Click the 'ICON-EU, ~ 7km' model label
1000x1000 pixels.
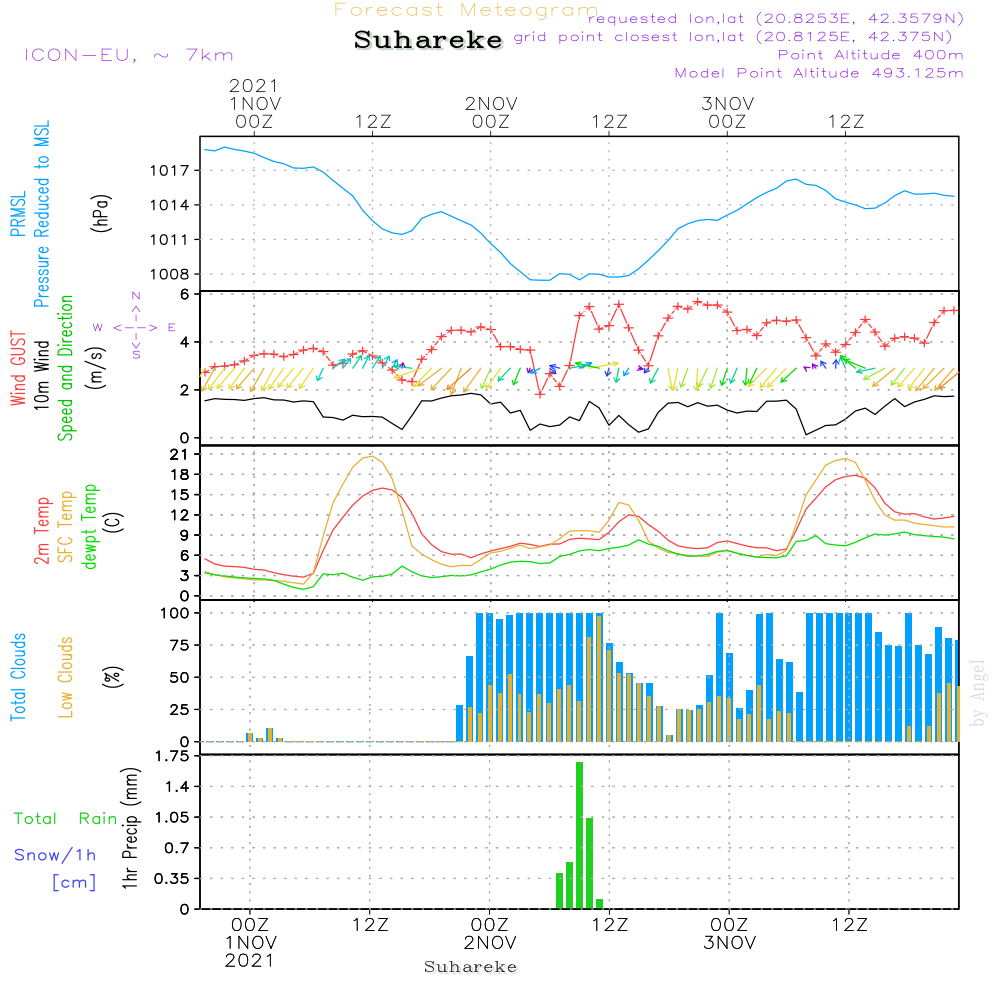(129, 55)
